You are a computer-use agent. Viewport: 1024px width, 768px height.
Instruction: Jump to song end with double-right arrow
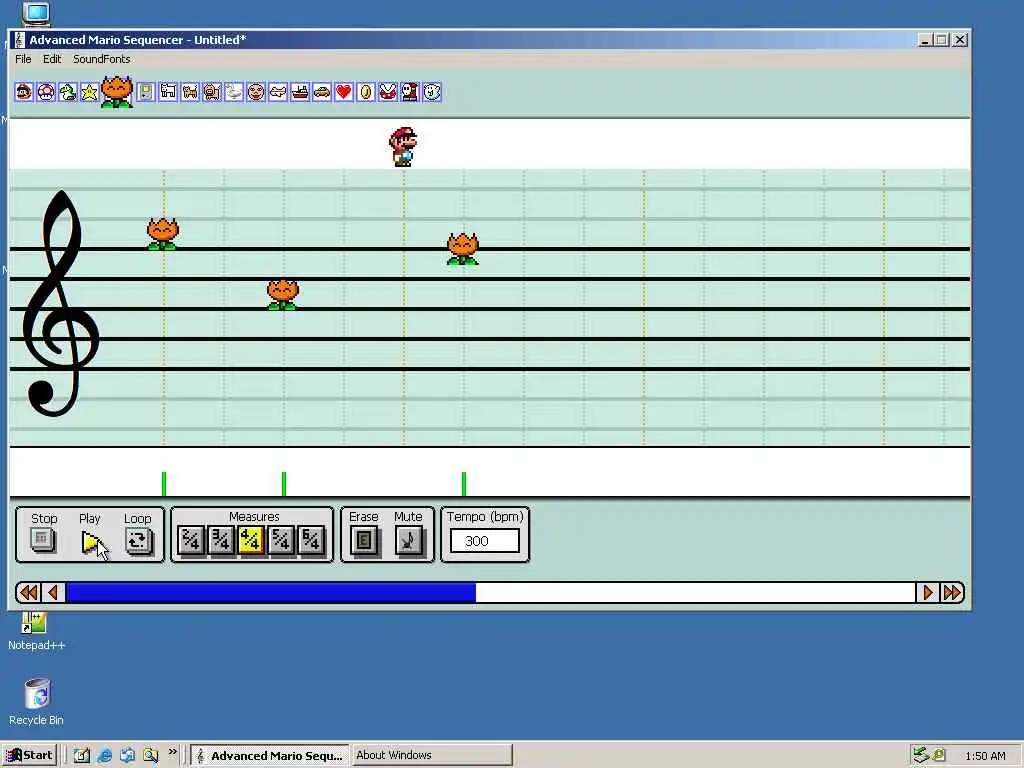[952, 592]
